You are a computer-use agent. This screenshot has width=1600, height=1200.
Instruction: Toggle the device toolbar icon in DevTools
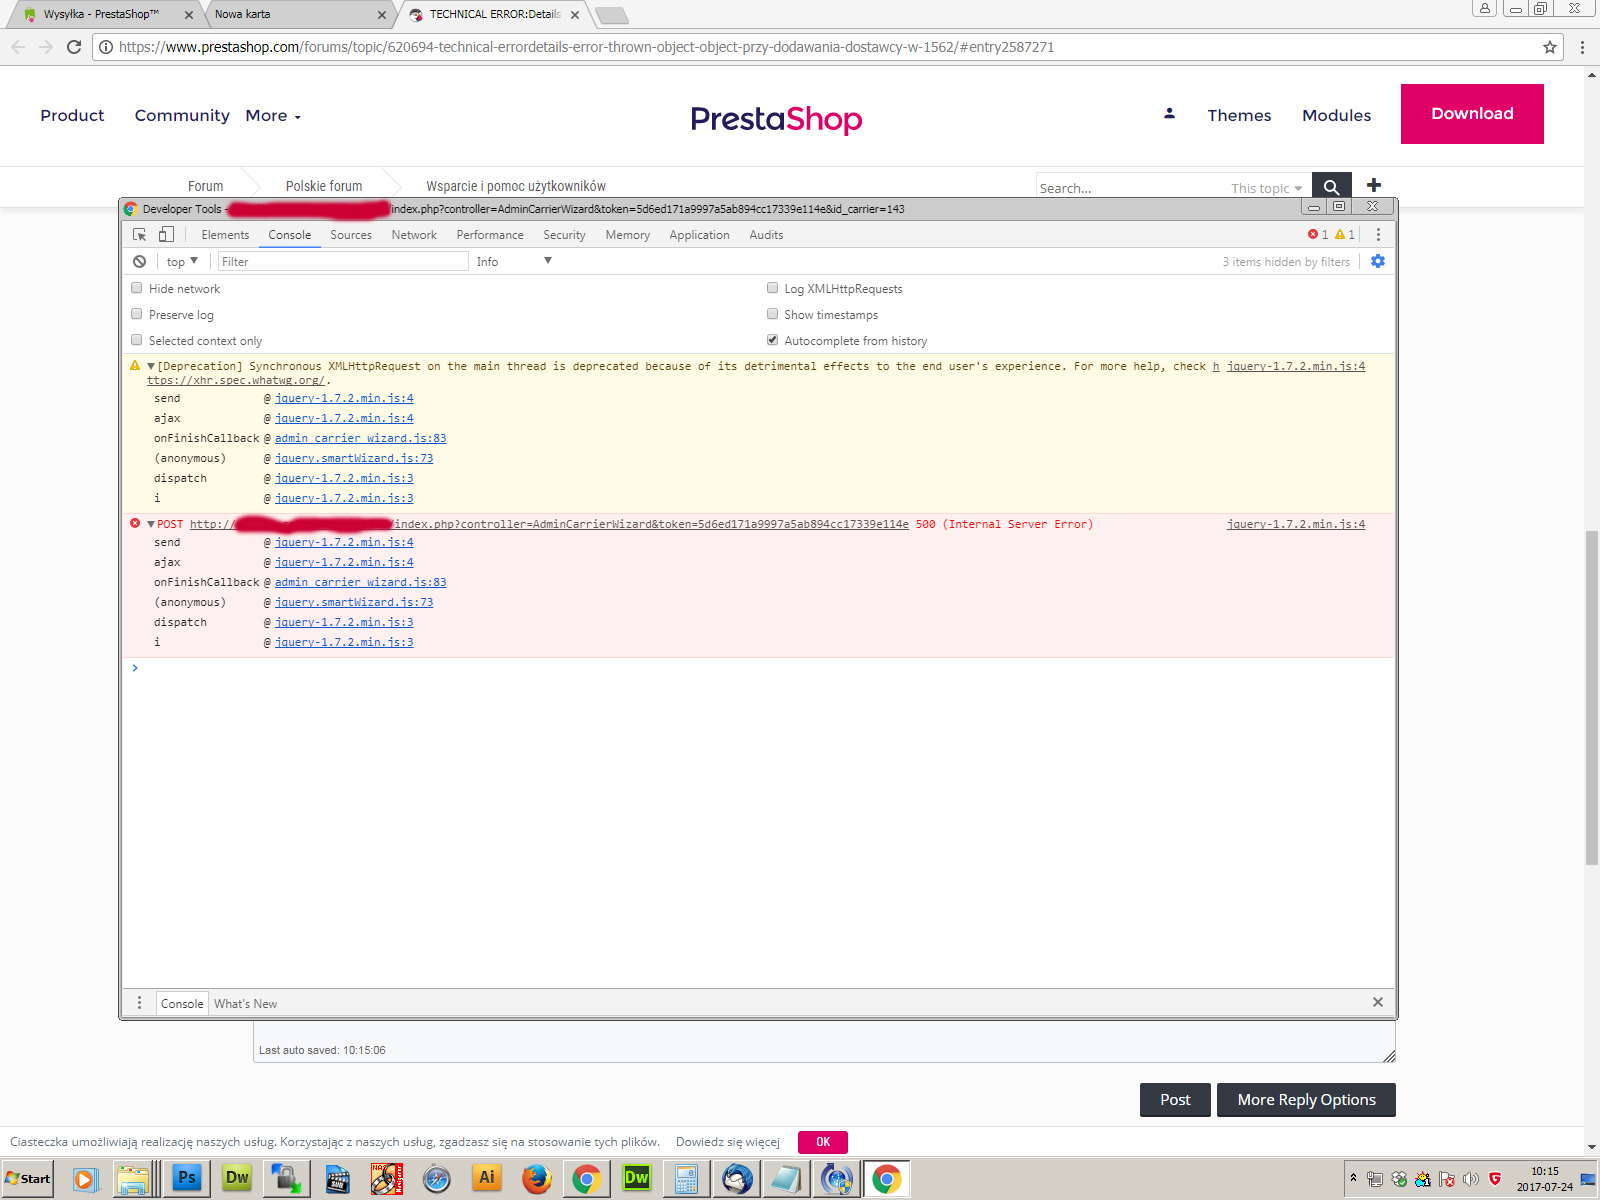click(166, 235)
